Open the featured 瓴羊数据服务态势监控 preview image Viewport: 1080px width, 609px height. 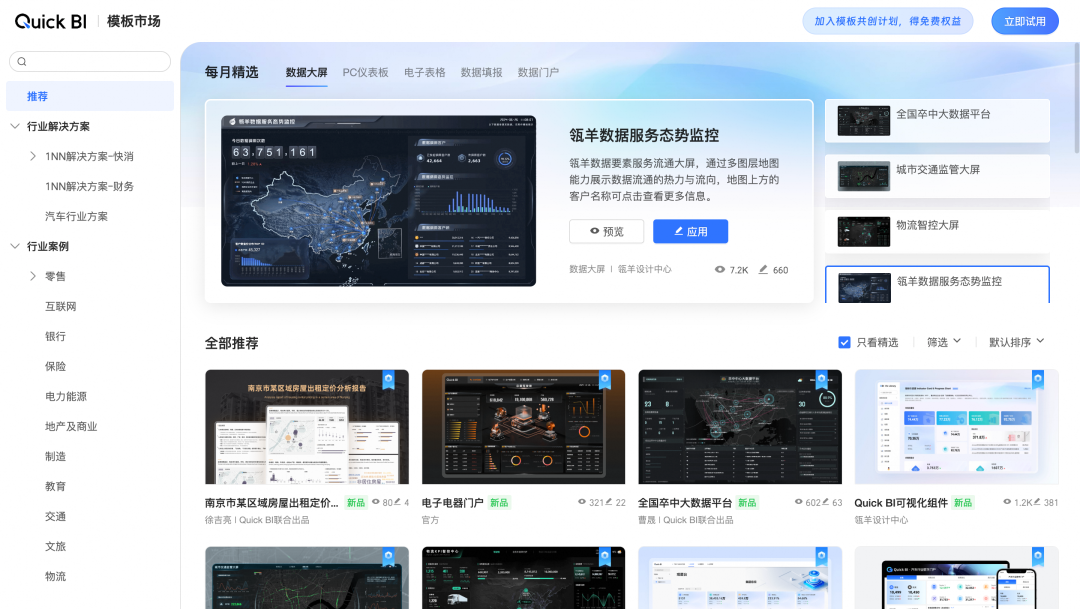378,200
